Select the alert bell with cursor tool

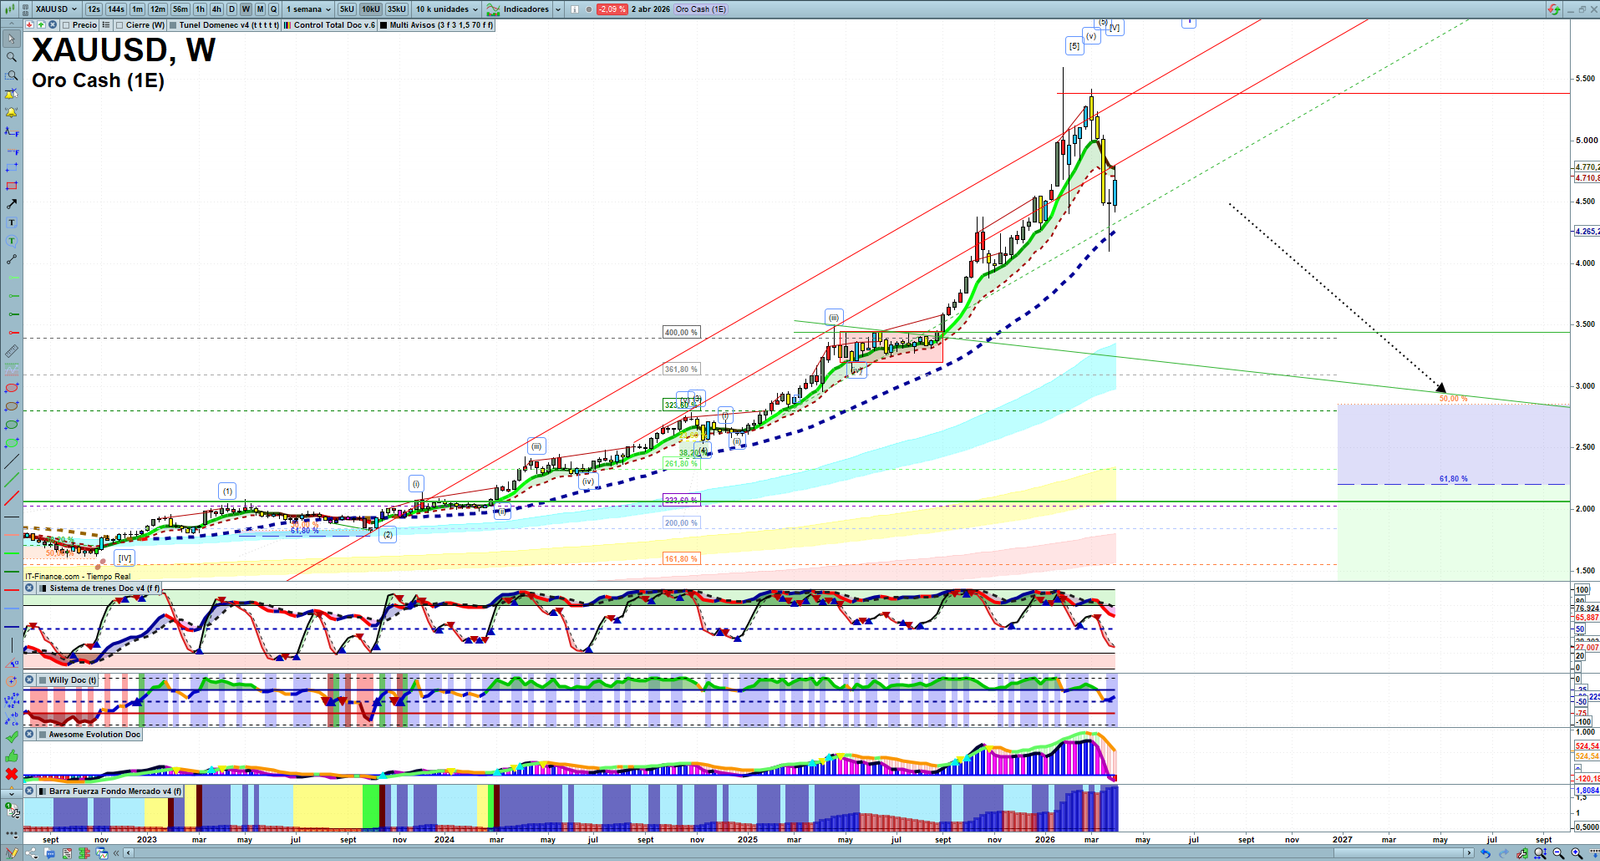[x=12, y=94]
